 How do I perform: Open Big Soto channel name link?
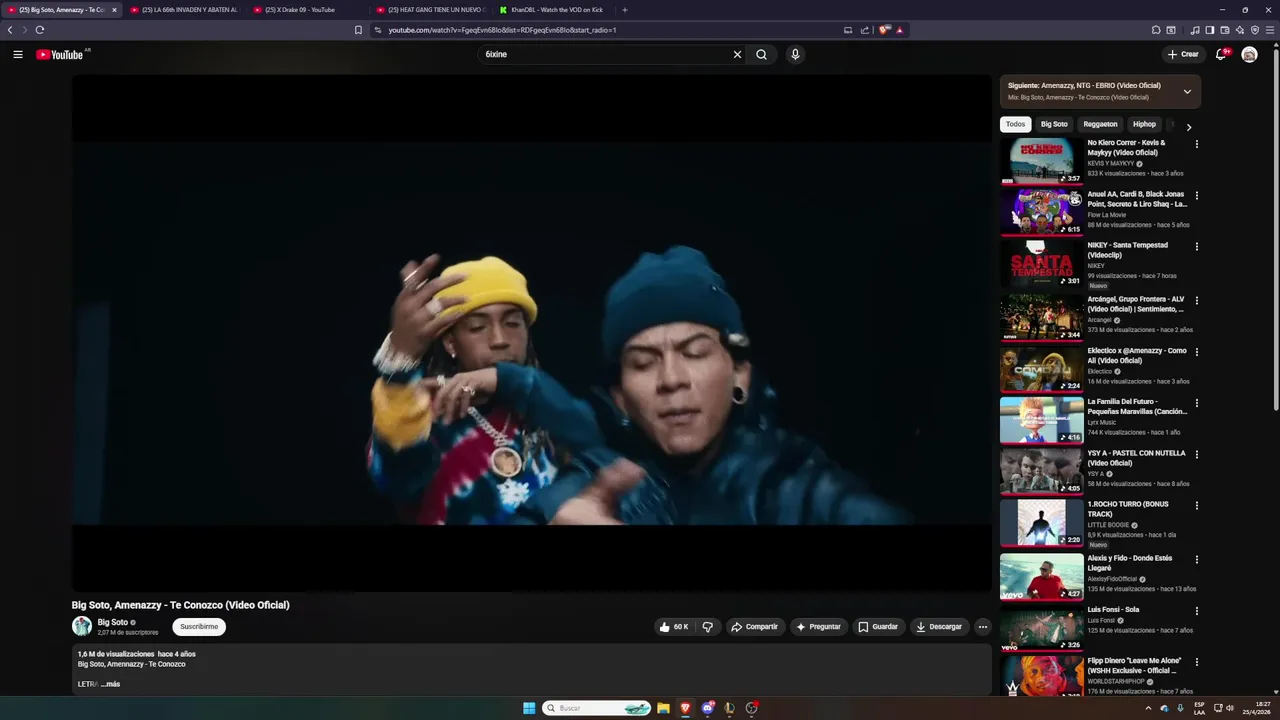pos(113,622)
